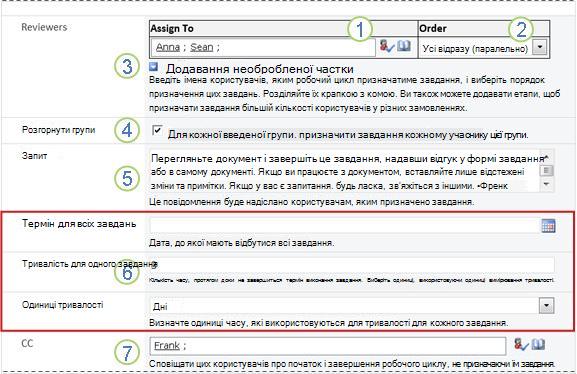Open the Order dropdown arrow
The width and height of the screenshot is (577, 374).
[539, 47]
